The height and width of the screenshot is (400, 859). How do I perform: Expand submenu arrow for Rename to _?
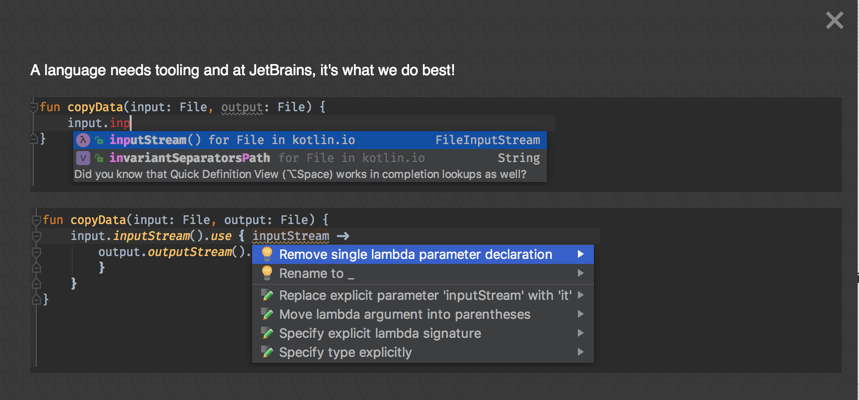point(581,273)
